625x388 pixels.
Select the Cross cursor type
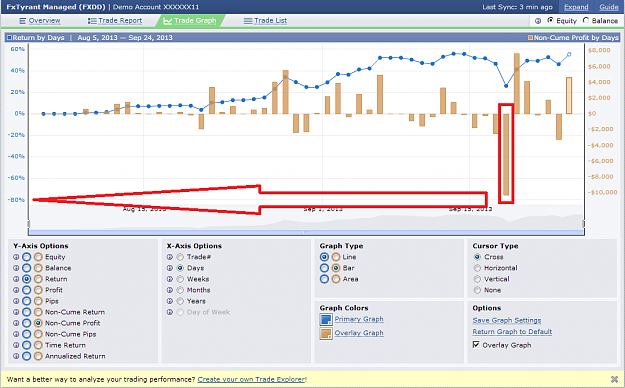tap(477, 257)
